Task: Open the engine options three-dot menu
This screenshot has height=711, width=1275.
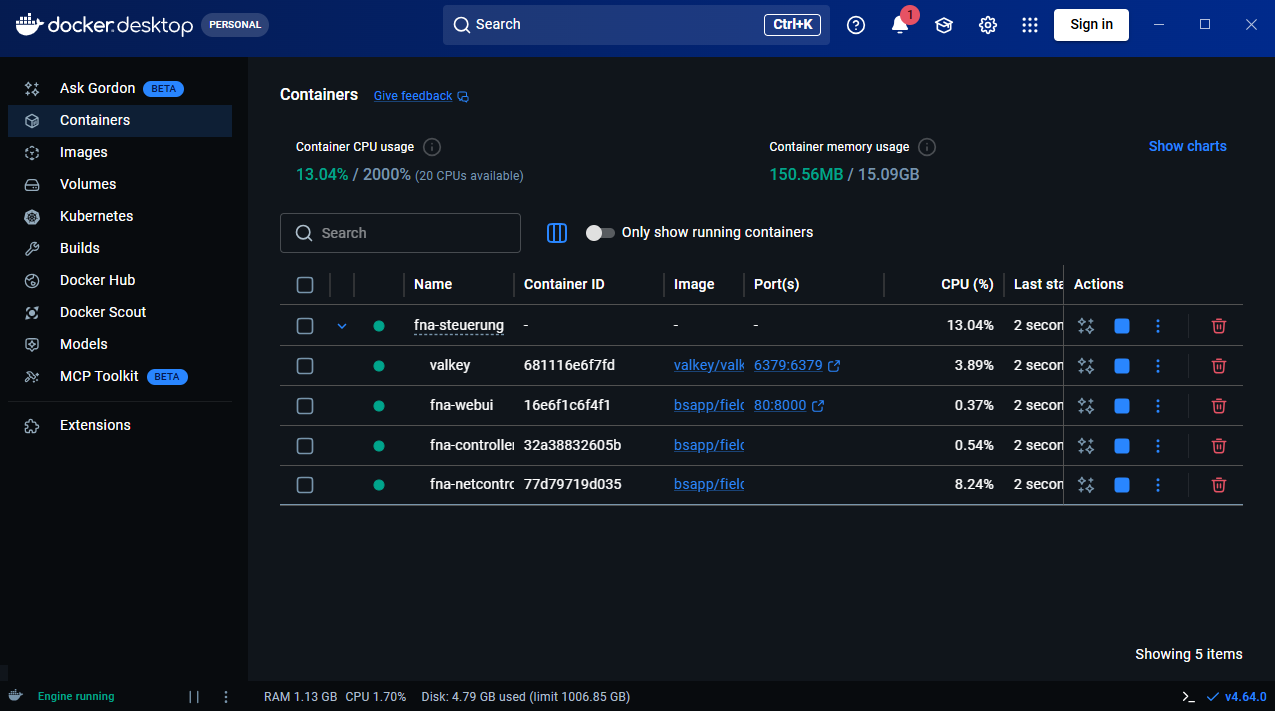Action: pos(226,696)
